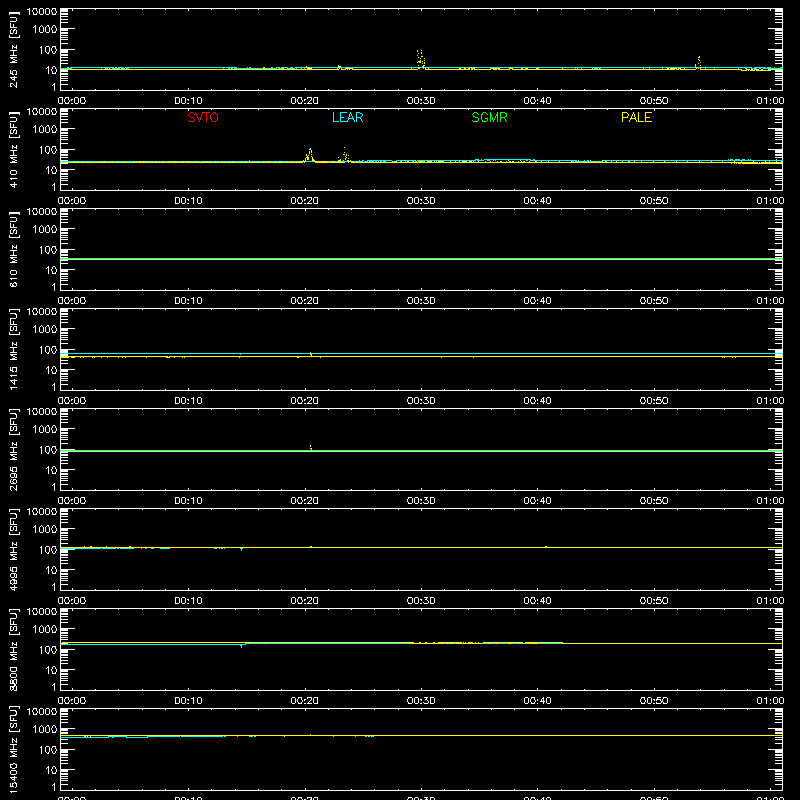Screen dimensions: 800x800
Task: Click the 100 tick label on the 610 MHz axis
Action: coord(48,249)
